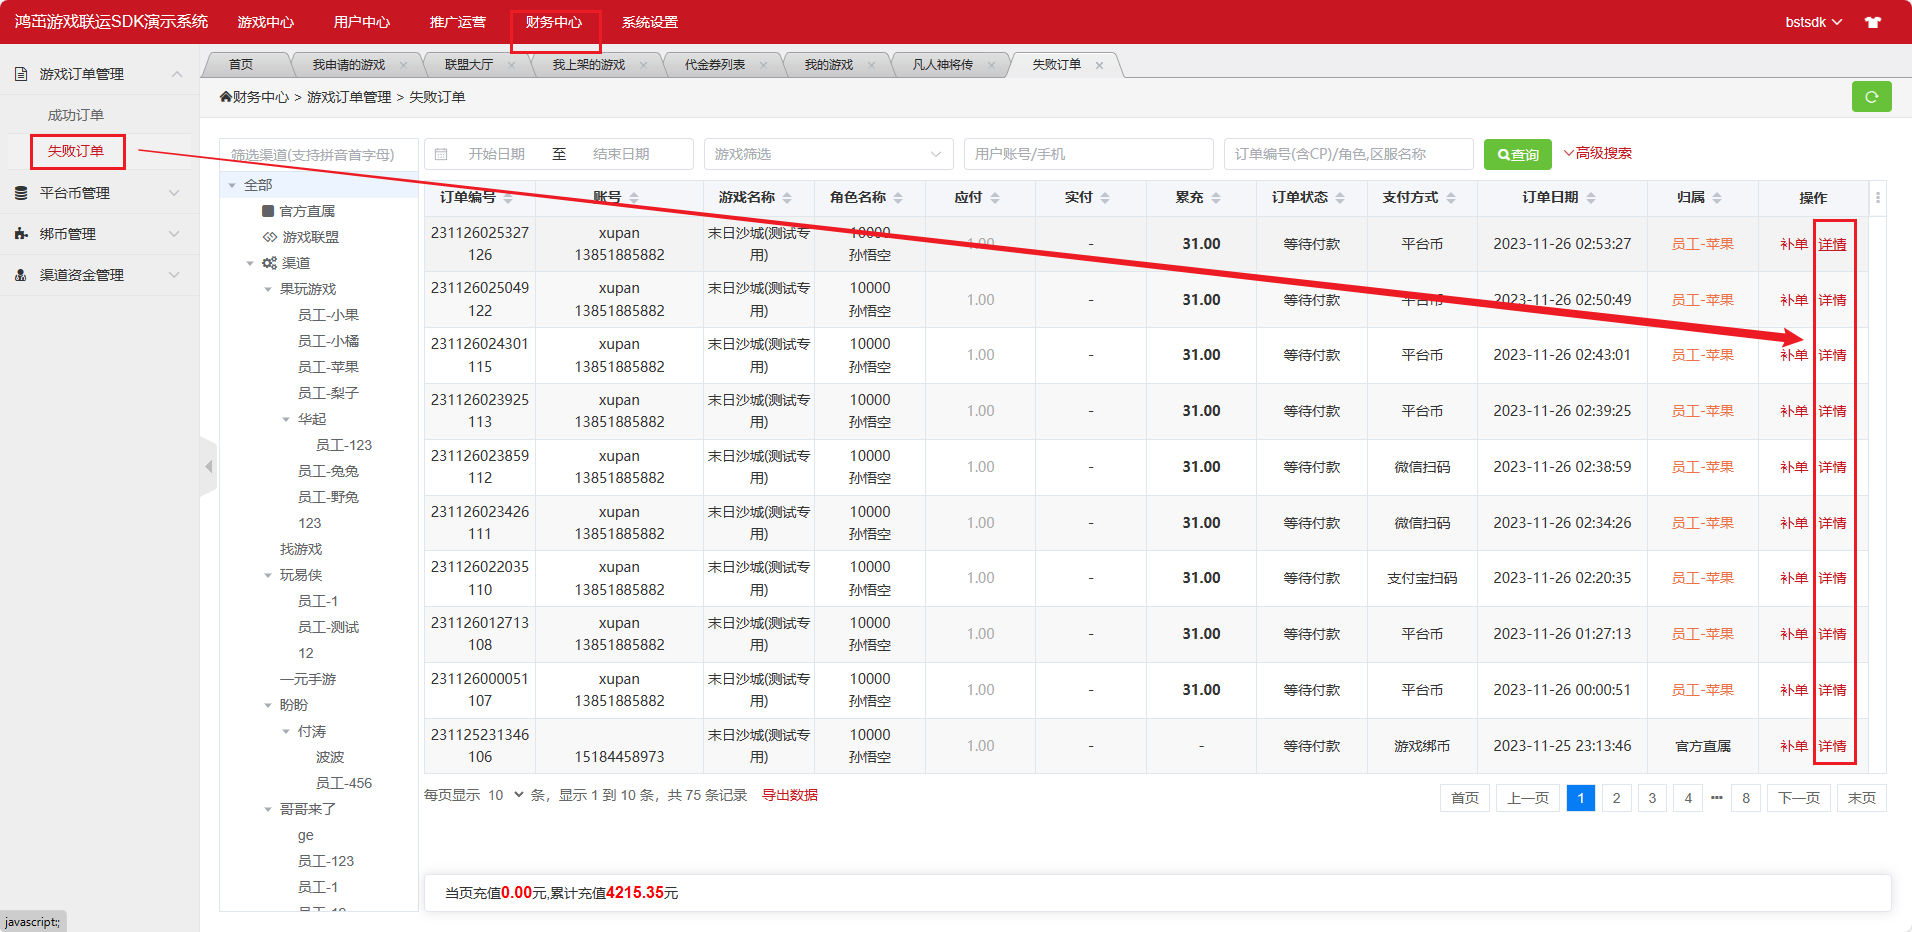Sort by 订单编号 column arrows
The image size is (1912, 932).
point(509,198)
